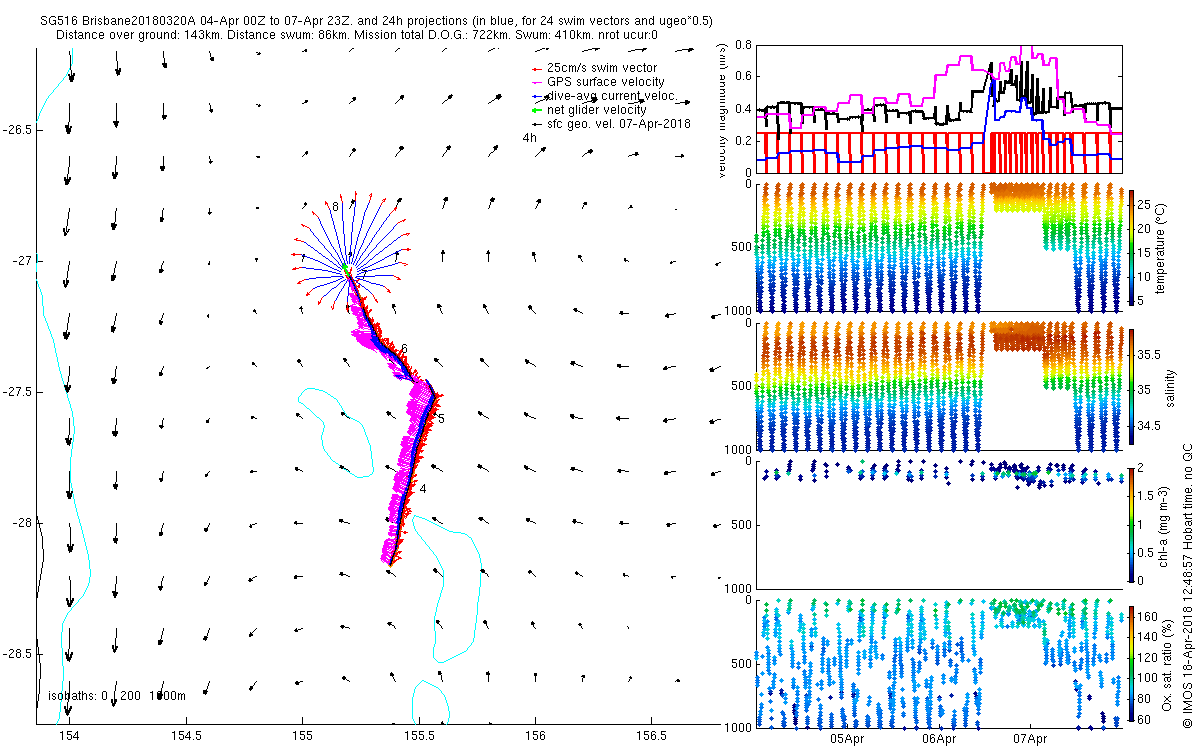The image size is (1200, 750).
Task: Click the -26.5 latitude tick label
Action: 17,130
